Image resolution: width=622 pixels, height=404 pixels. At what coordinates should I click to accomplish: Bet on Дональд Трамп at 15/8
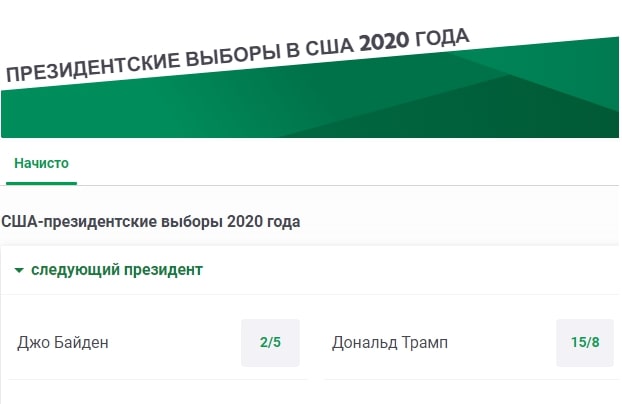[585, 343]
